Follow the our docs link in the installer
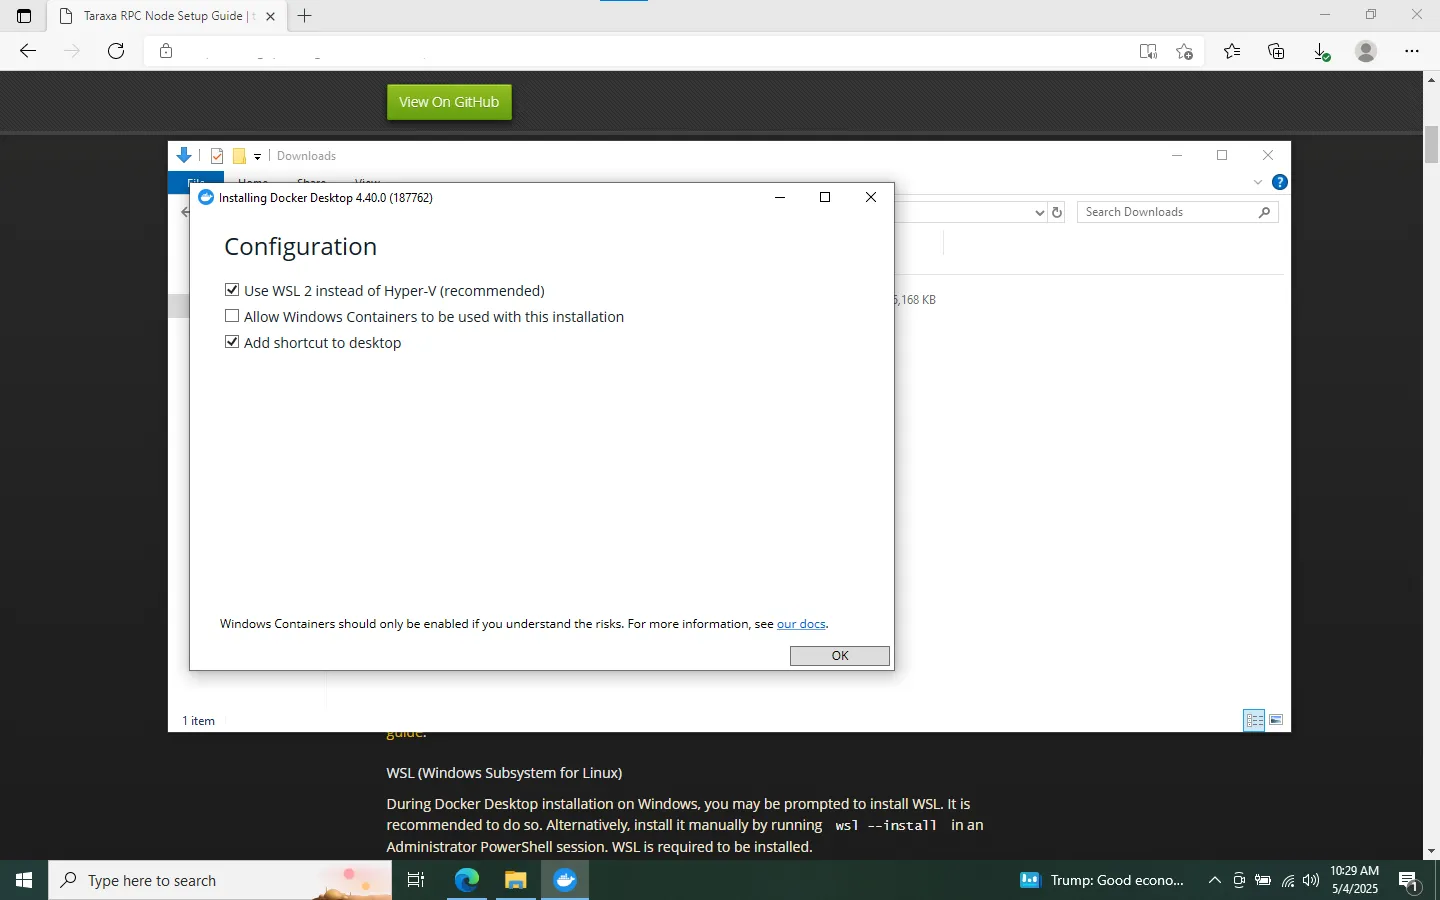Image resolution: width=1440 pixels, height=900 pixels. (x=801, y=623)
